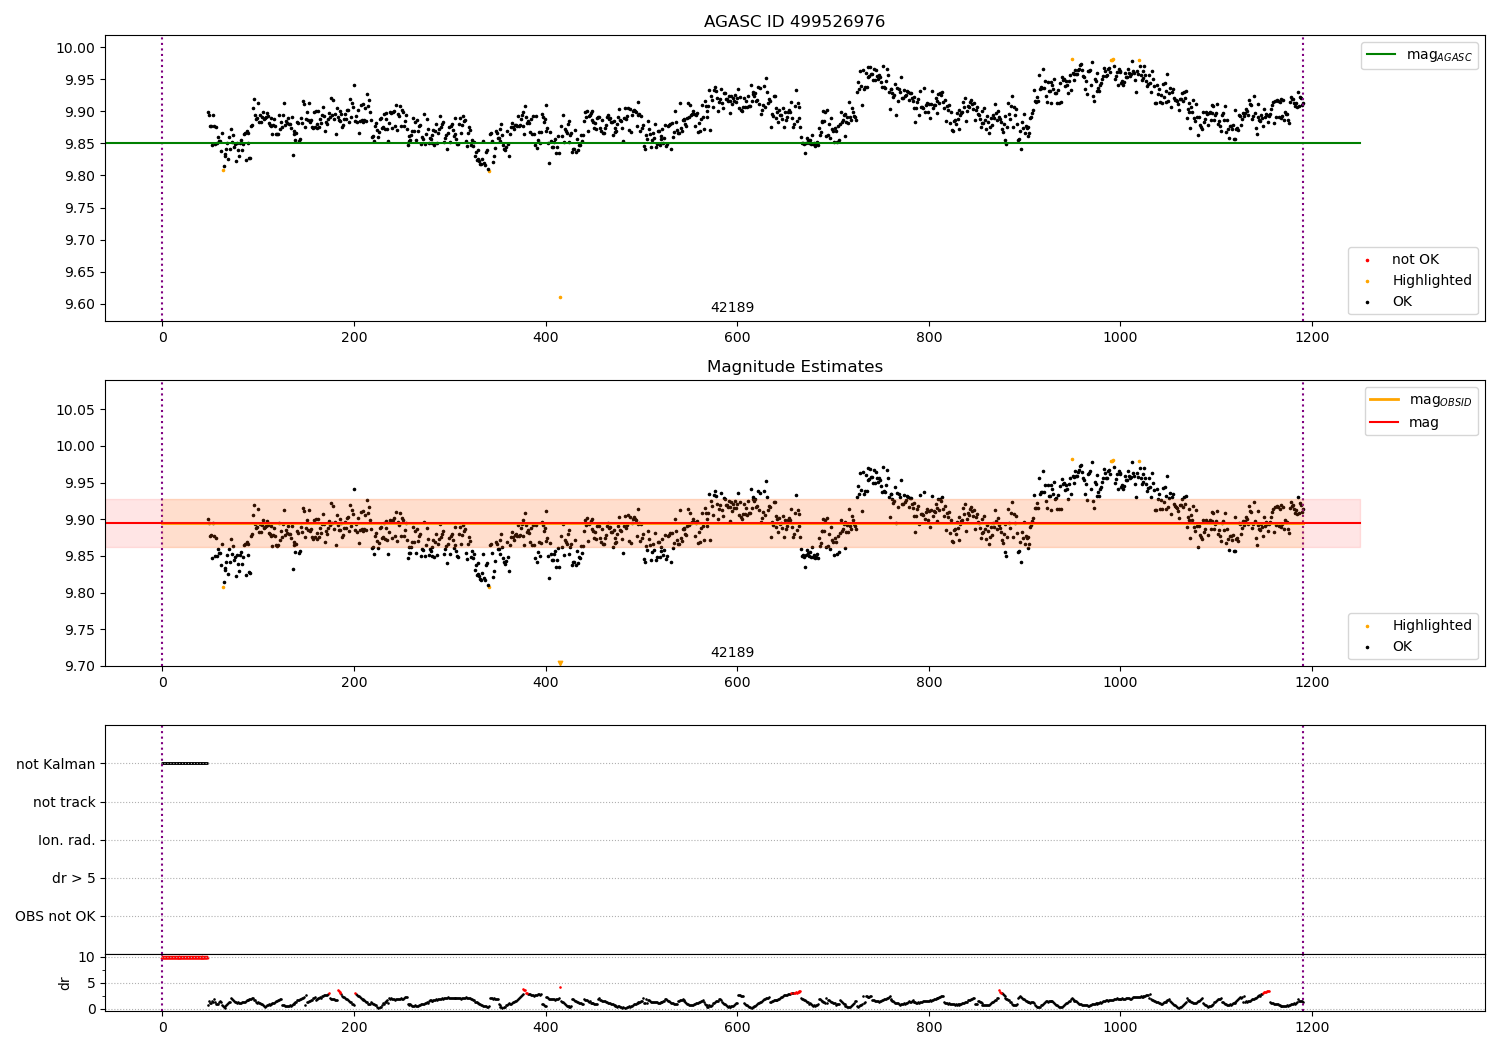Click the "1000" x-tick label under middle plot
The height and width of the screenshot is (1050, 1500).
pos(1120,683)
